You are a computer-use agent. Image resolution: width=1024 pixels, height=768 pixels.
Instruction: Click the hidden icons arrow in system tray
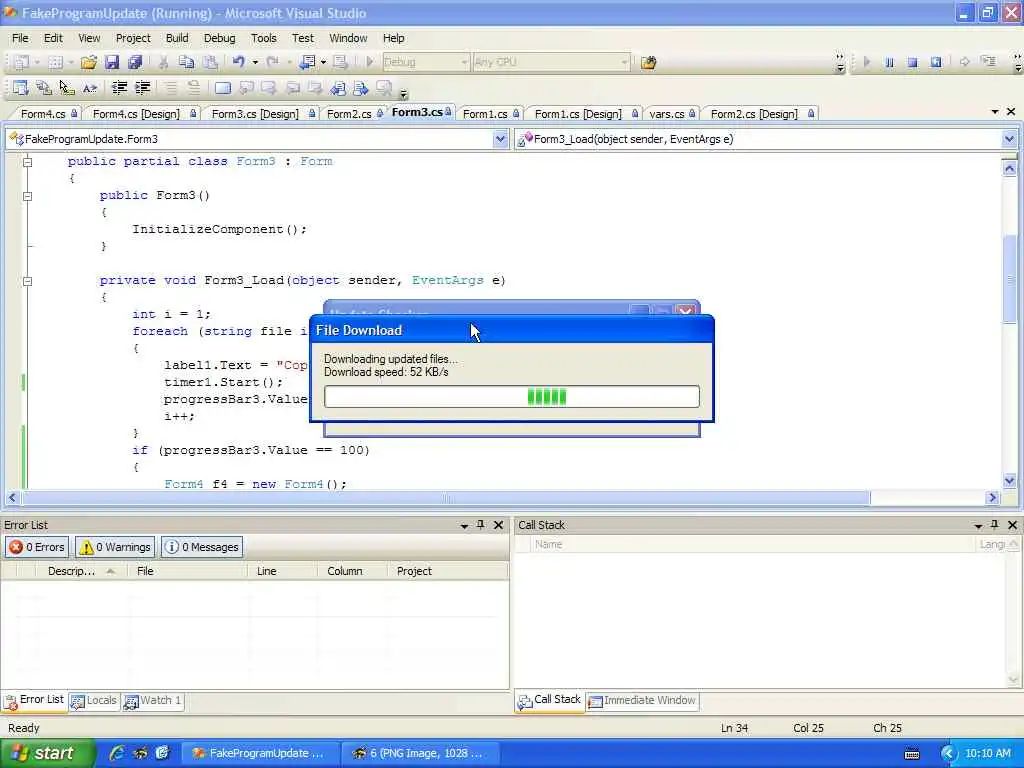(x=948, y=753)
